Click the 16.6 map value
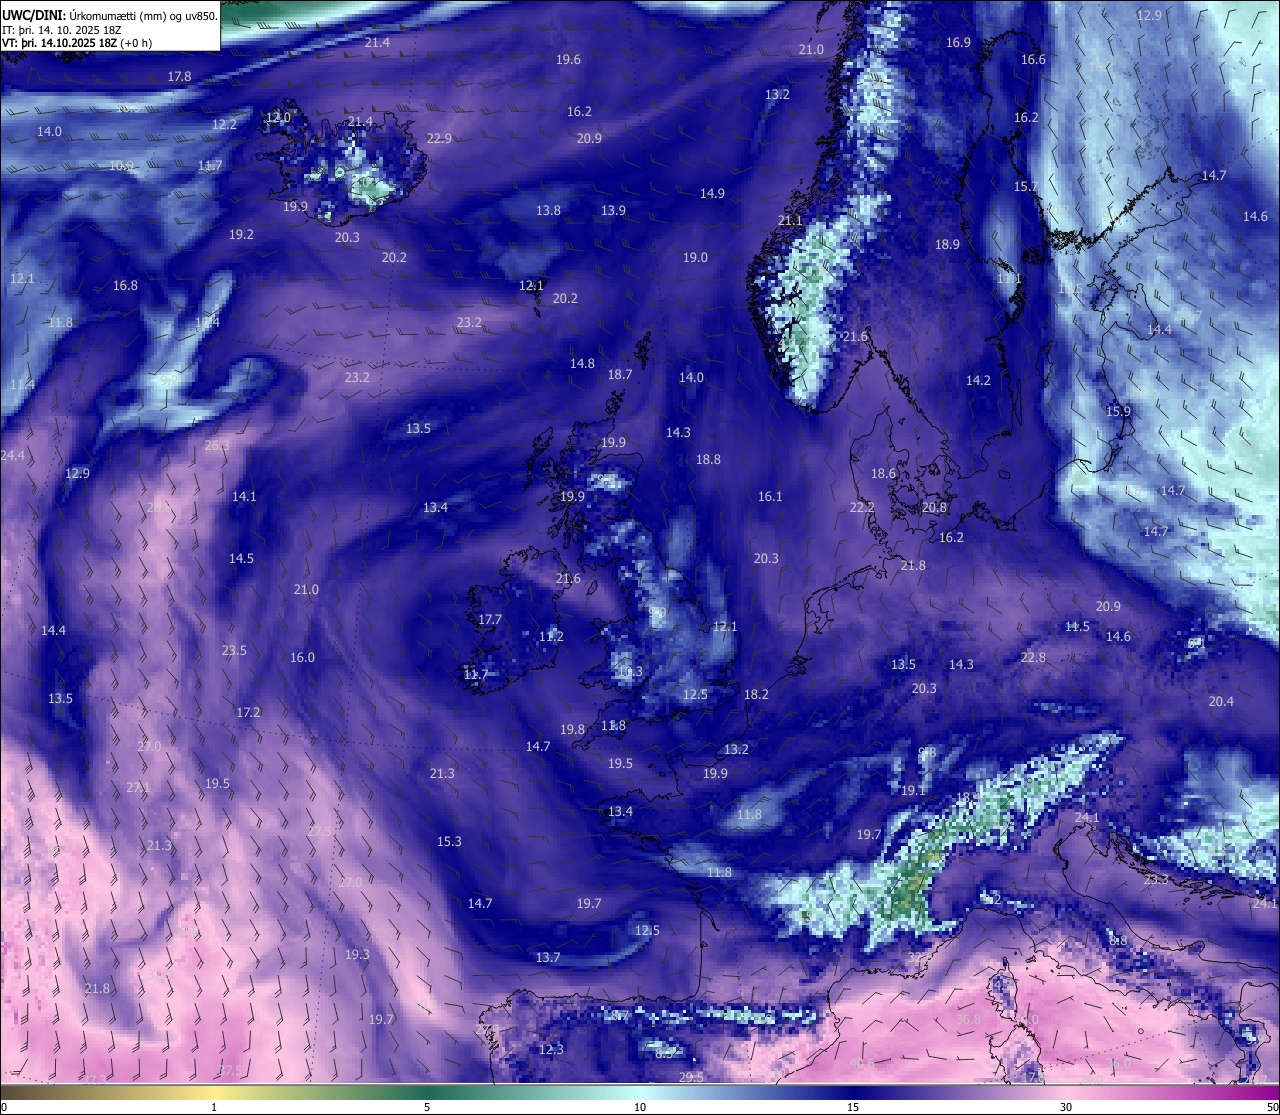 1033,60
